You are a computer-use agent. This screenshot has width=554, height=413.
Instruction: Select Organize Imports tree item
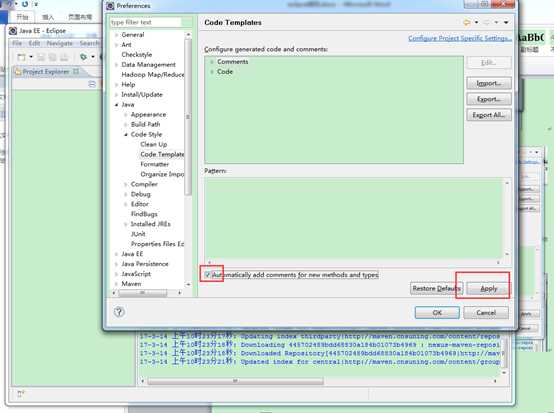(x=162, y=174)
